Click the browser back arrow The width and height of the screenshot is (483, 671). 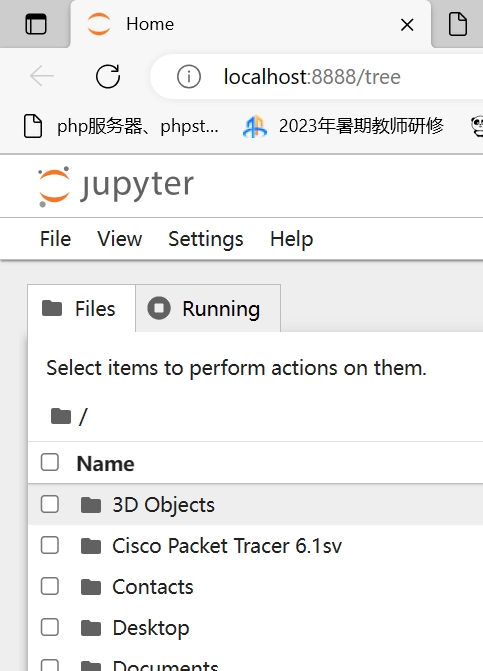(x=42, y=77)
